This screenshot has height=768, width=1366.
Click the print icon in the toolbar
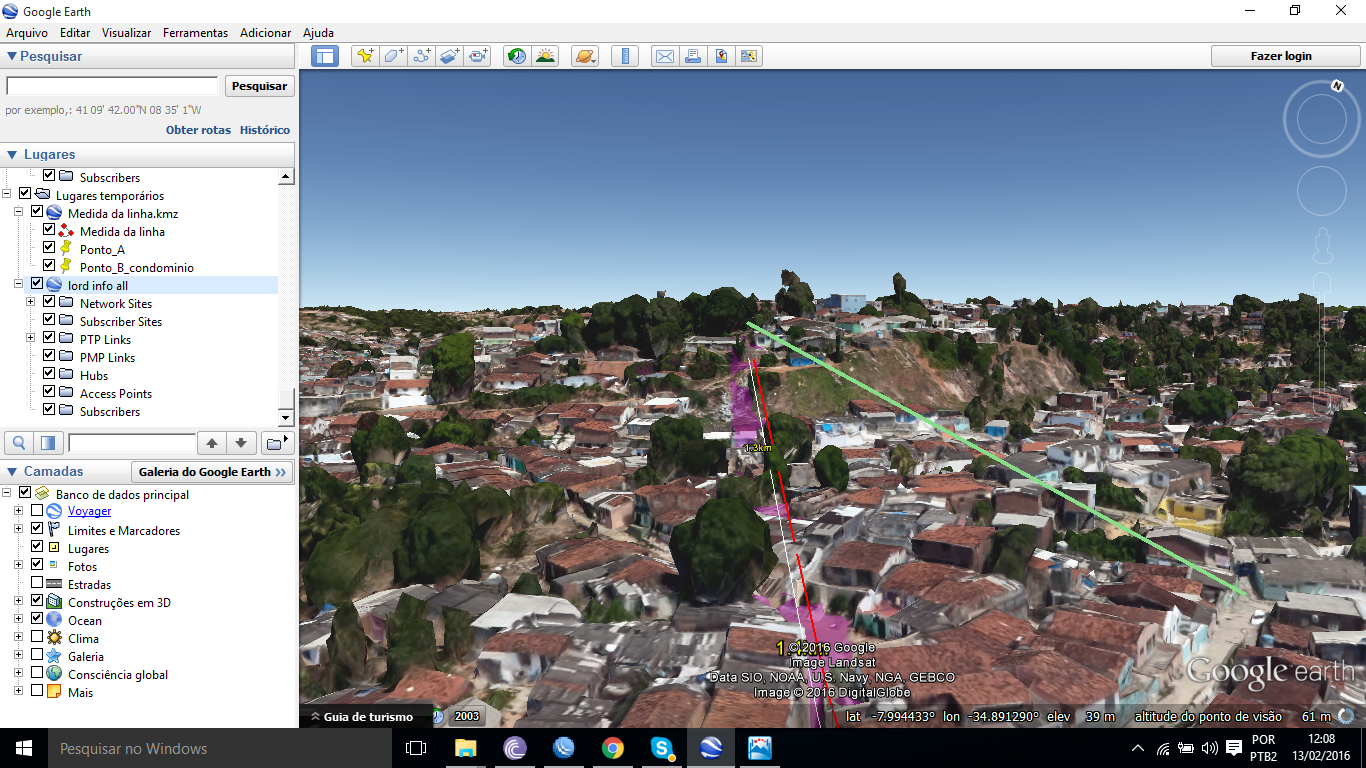click(692, 56)
